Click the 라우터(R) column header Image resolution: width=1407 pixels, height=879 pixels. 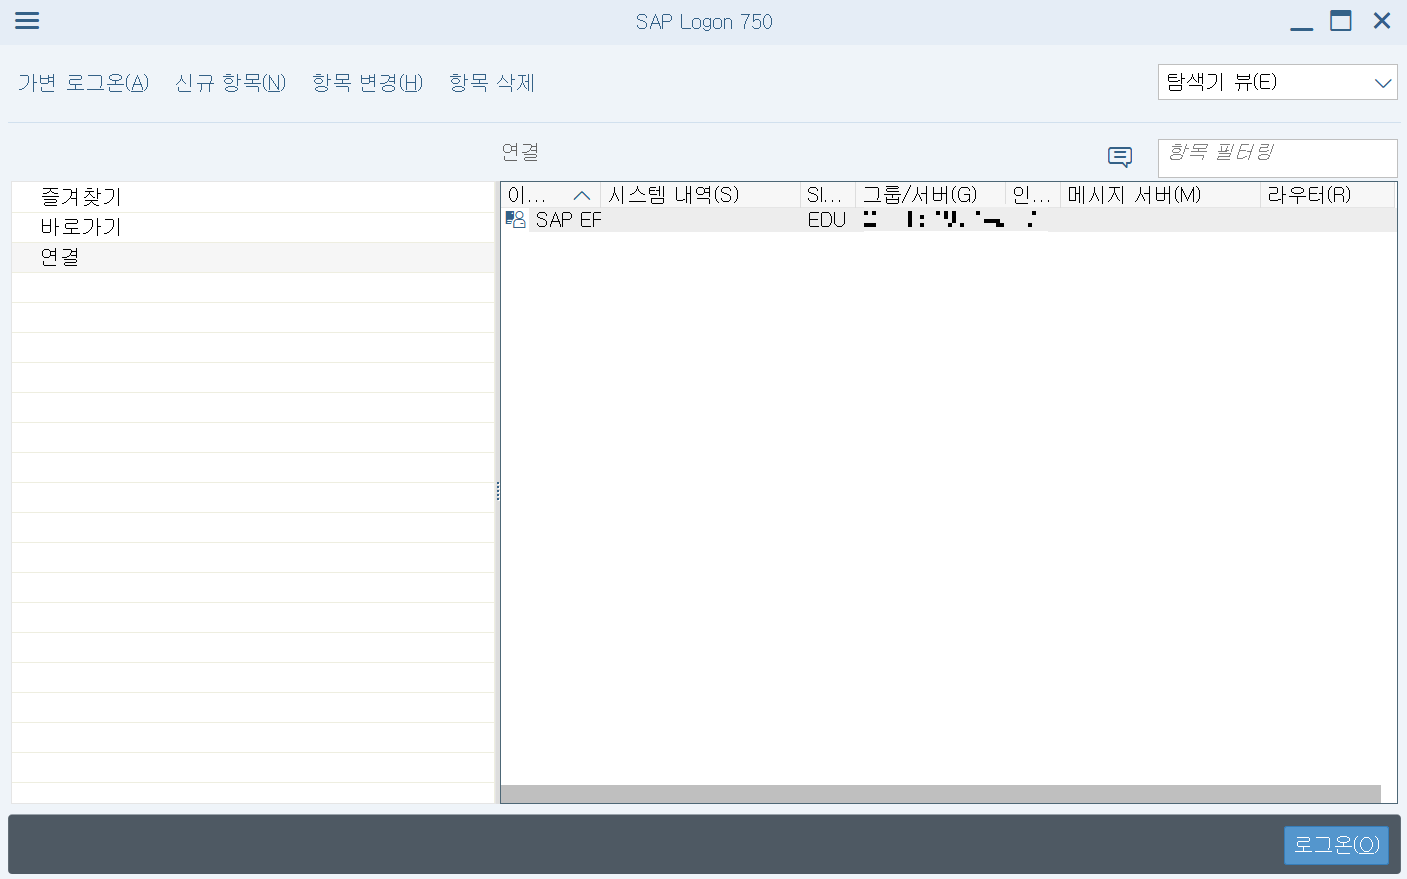point(1327,195)
